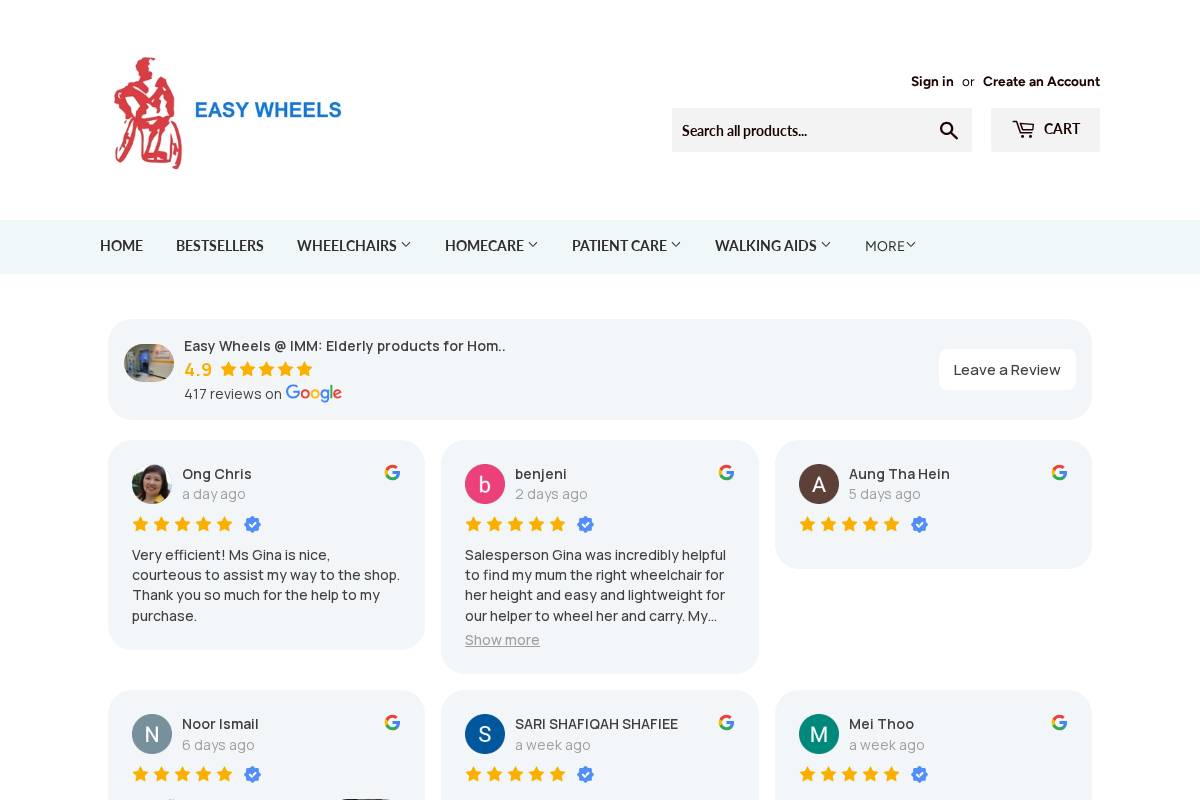Click the verified badge on Noor Ismail's rating

(x=252, y=774)
